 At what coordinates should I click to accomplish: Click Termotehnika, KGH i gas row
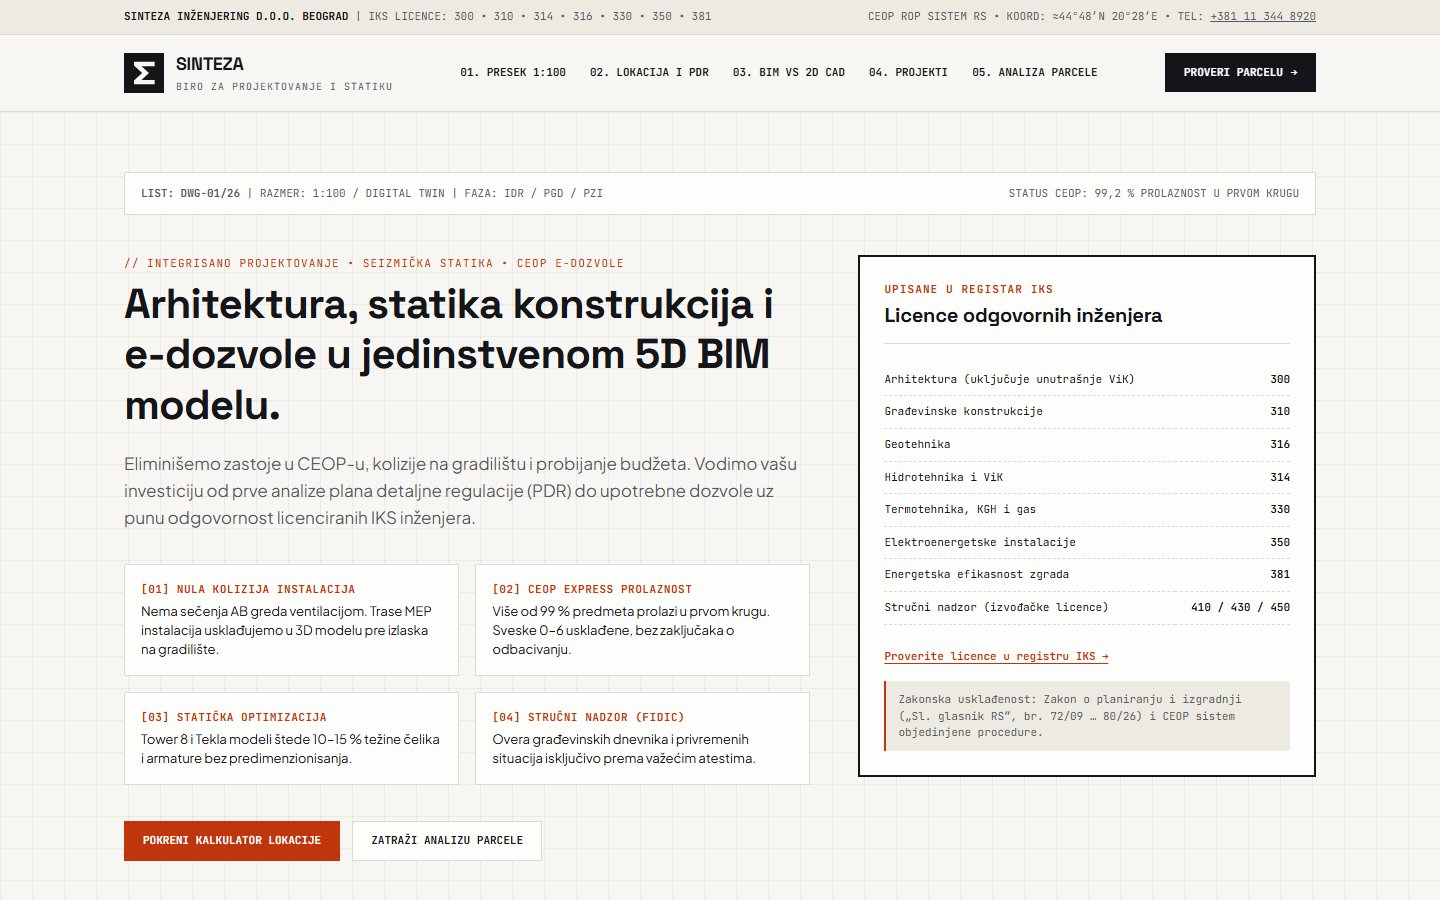(1087, 509)
